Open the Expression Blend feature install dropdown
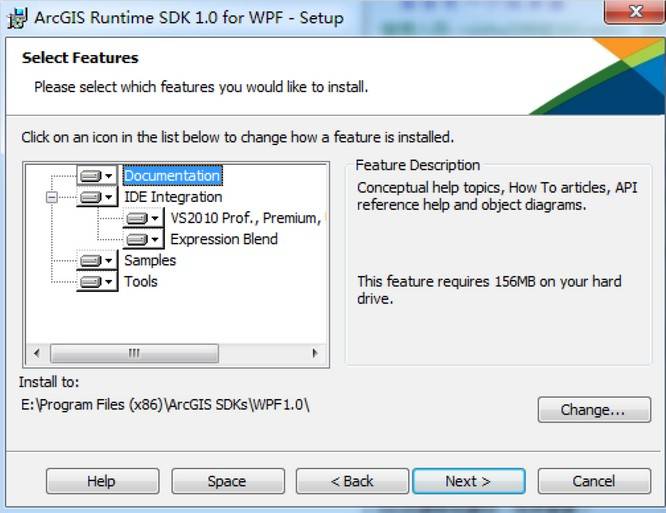 (x=143, y=239)
